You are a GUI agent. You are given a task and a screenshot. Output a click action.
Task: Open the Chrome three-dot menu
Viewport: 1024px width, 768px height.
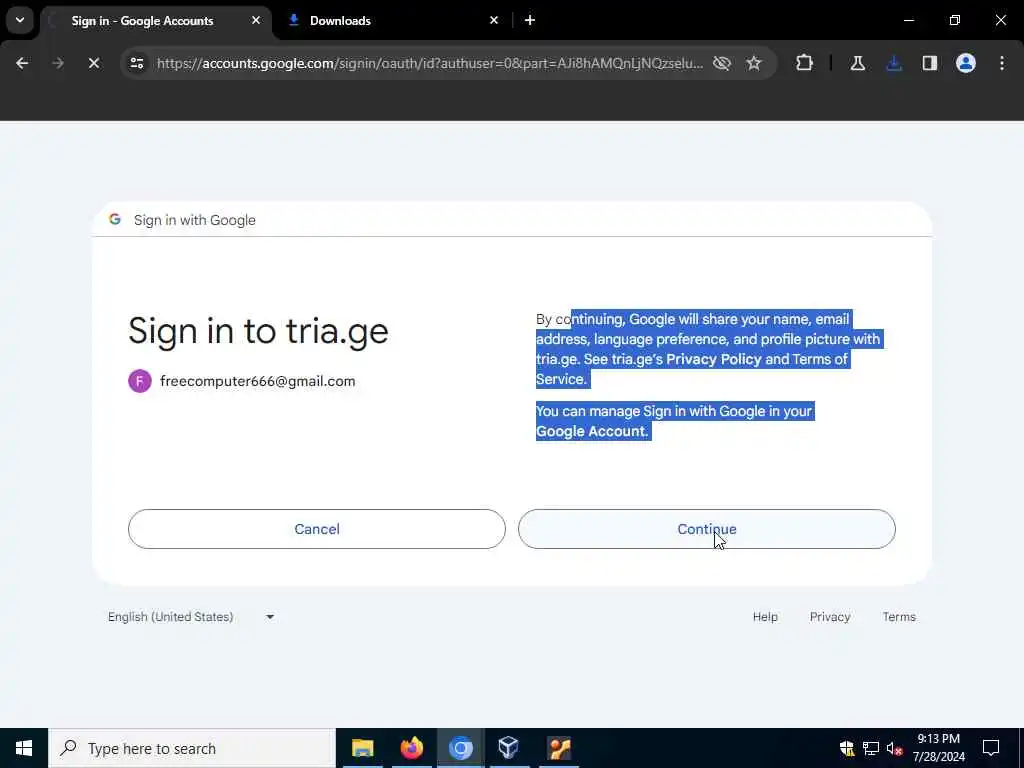coord(1002,63)
